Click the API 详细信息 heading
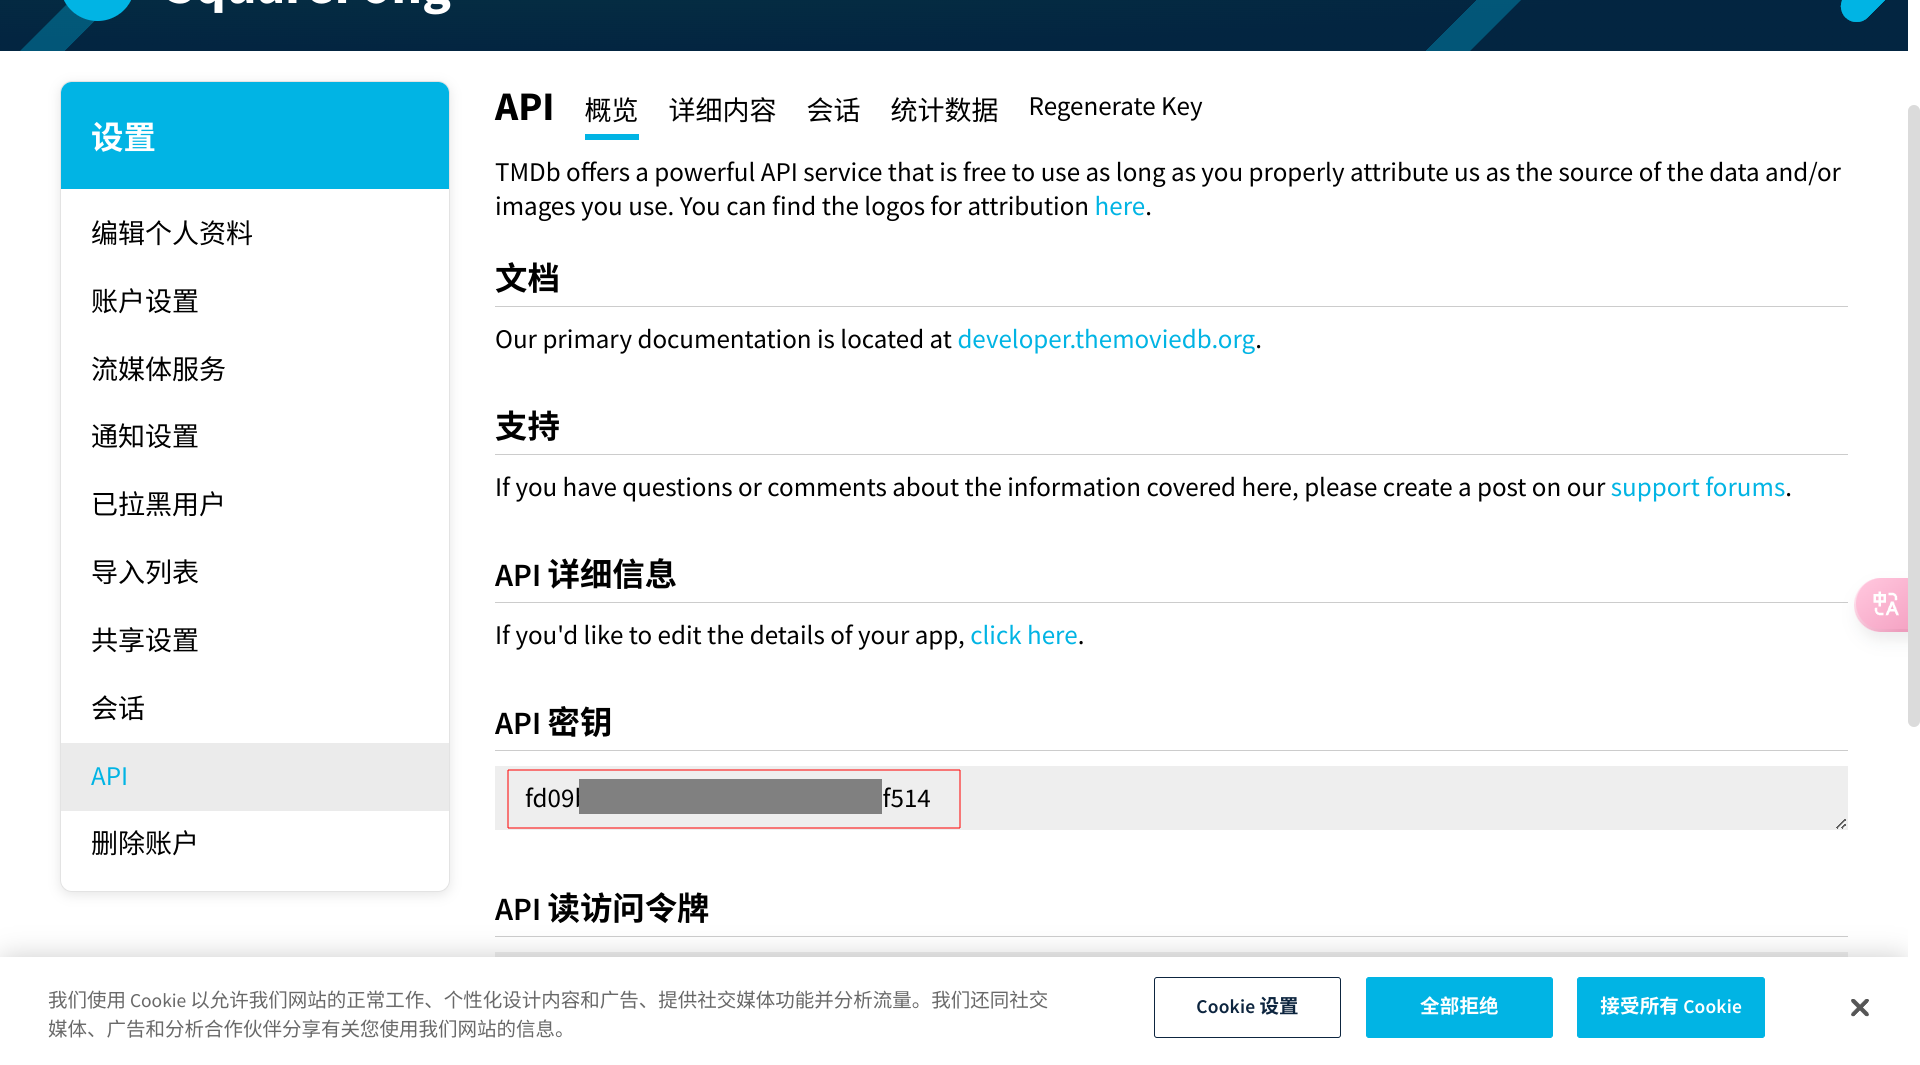 pos(585,575)
